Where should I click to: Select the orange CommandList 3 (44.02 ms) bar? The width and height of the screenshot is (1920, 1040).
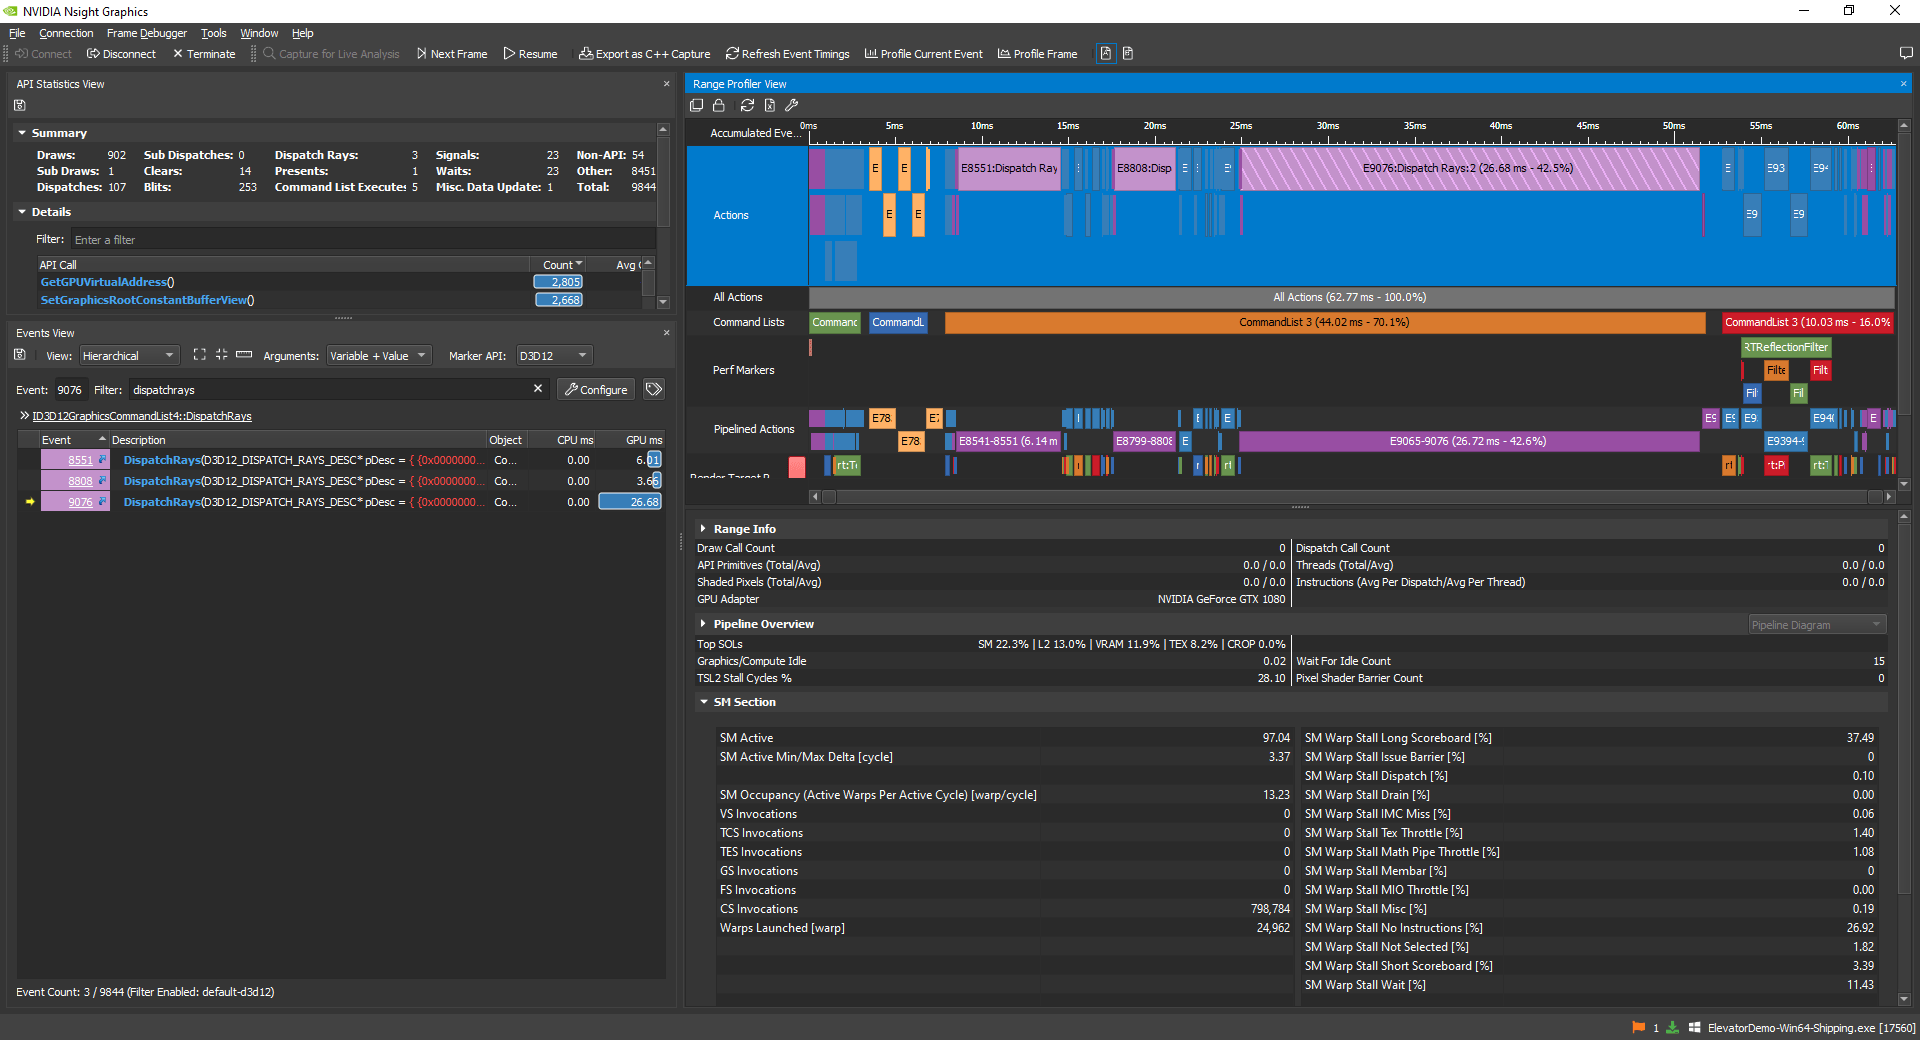(1324, 322)
